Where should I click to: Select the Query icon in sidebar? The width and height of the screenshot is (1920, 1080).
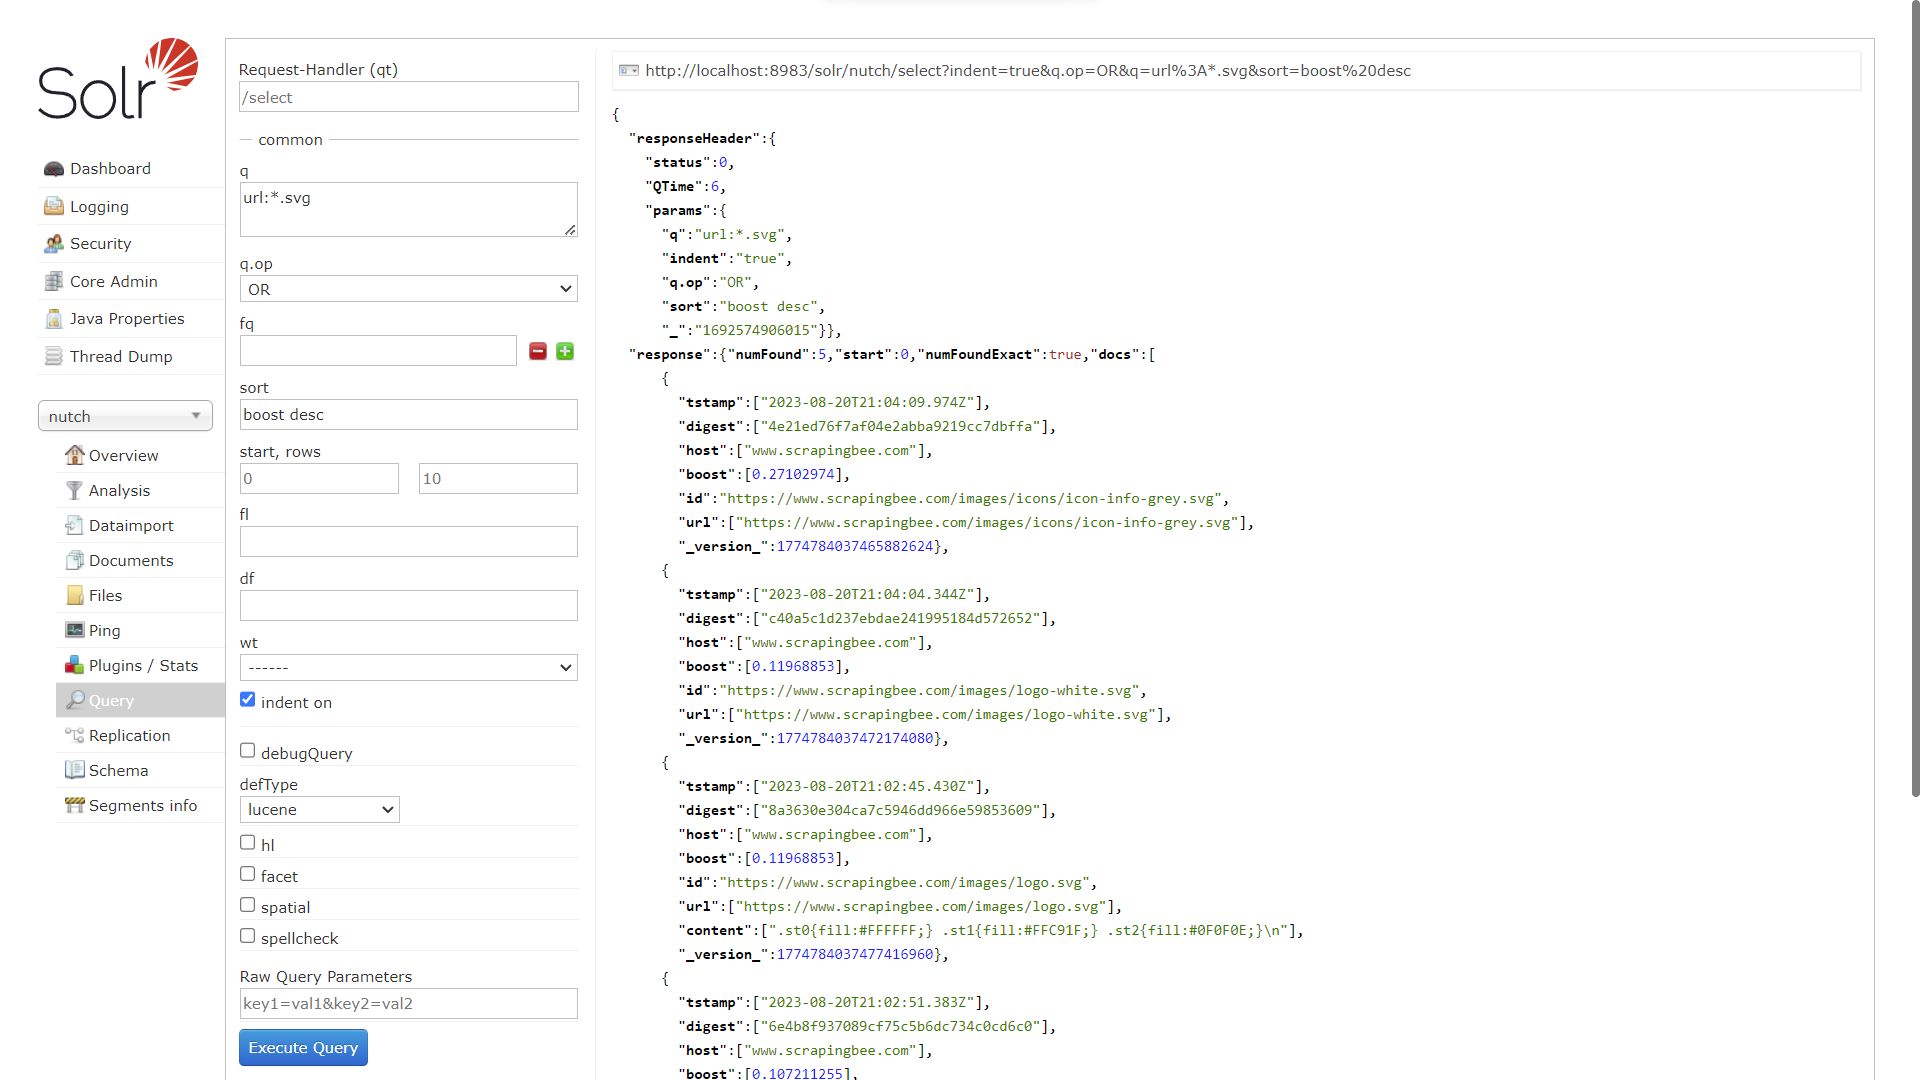74,699
